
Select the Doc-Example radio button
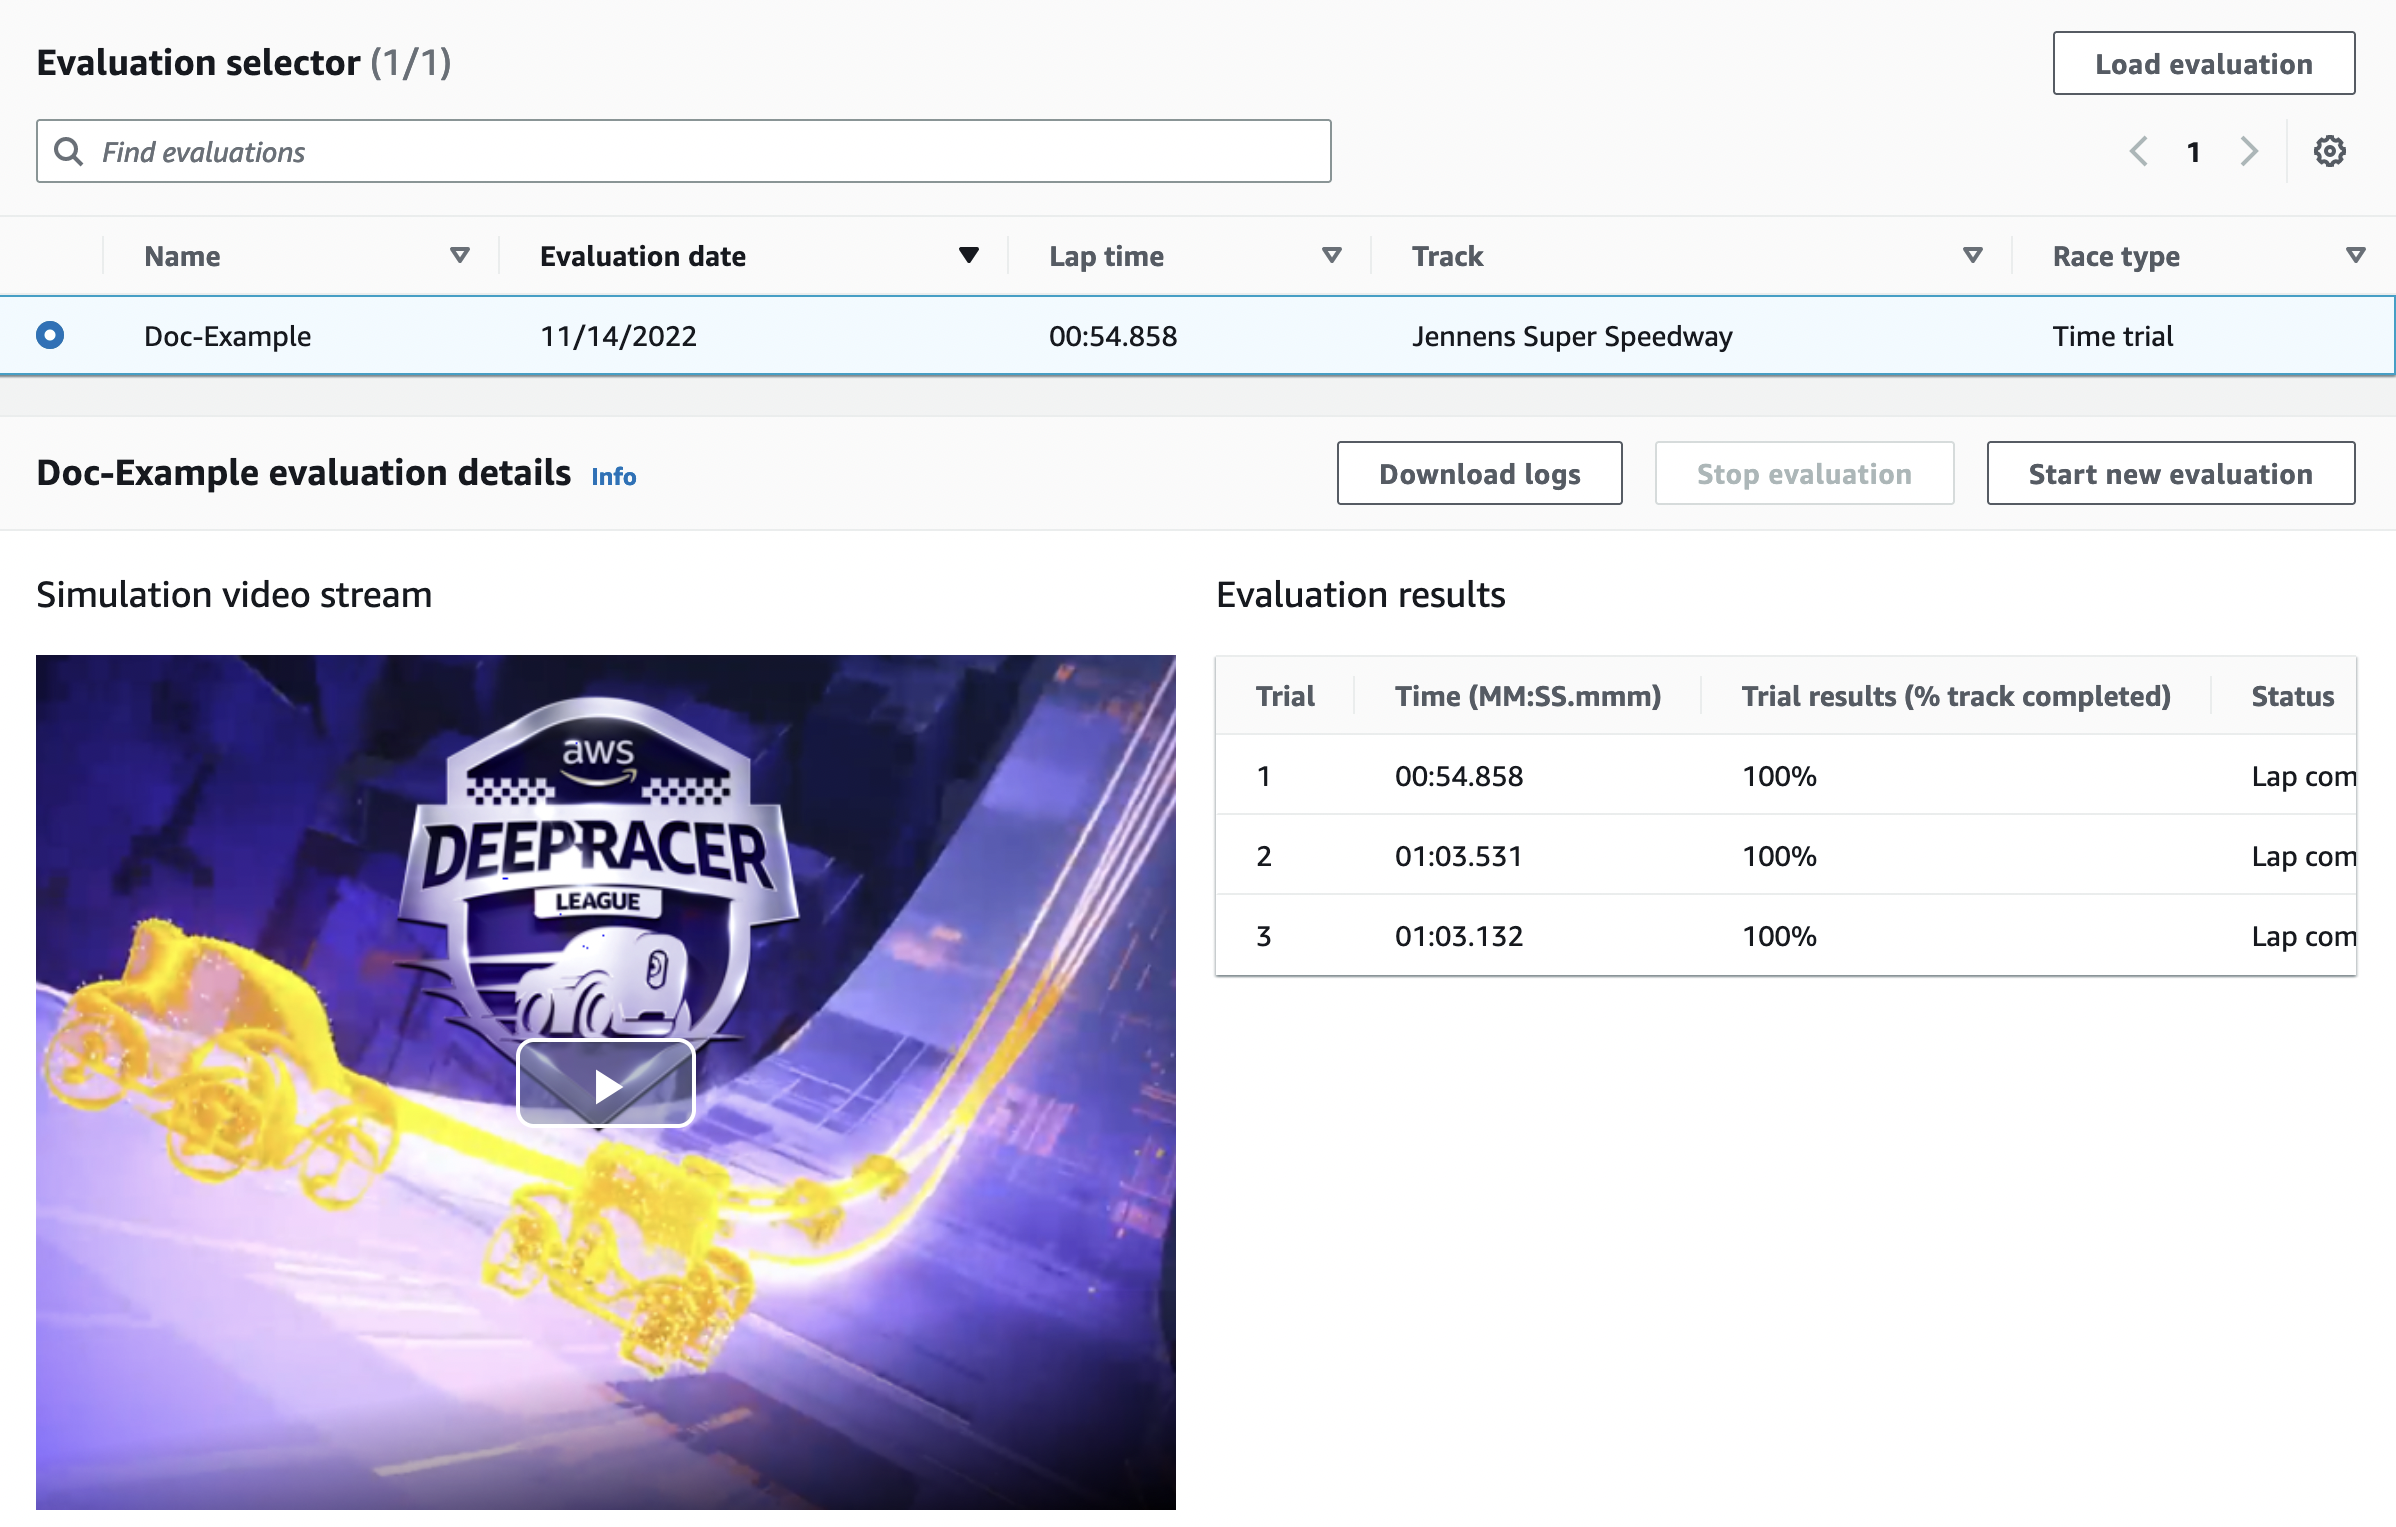(50, 336)
